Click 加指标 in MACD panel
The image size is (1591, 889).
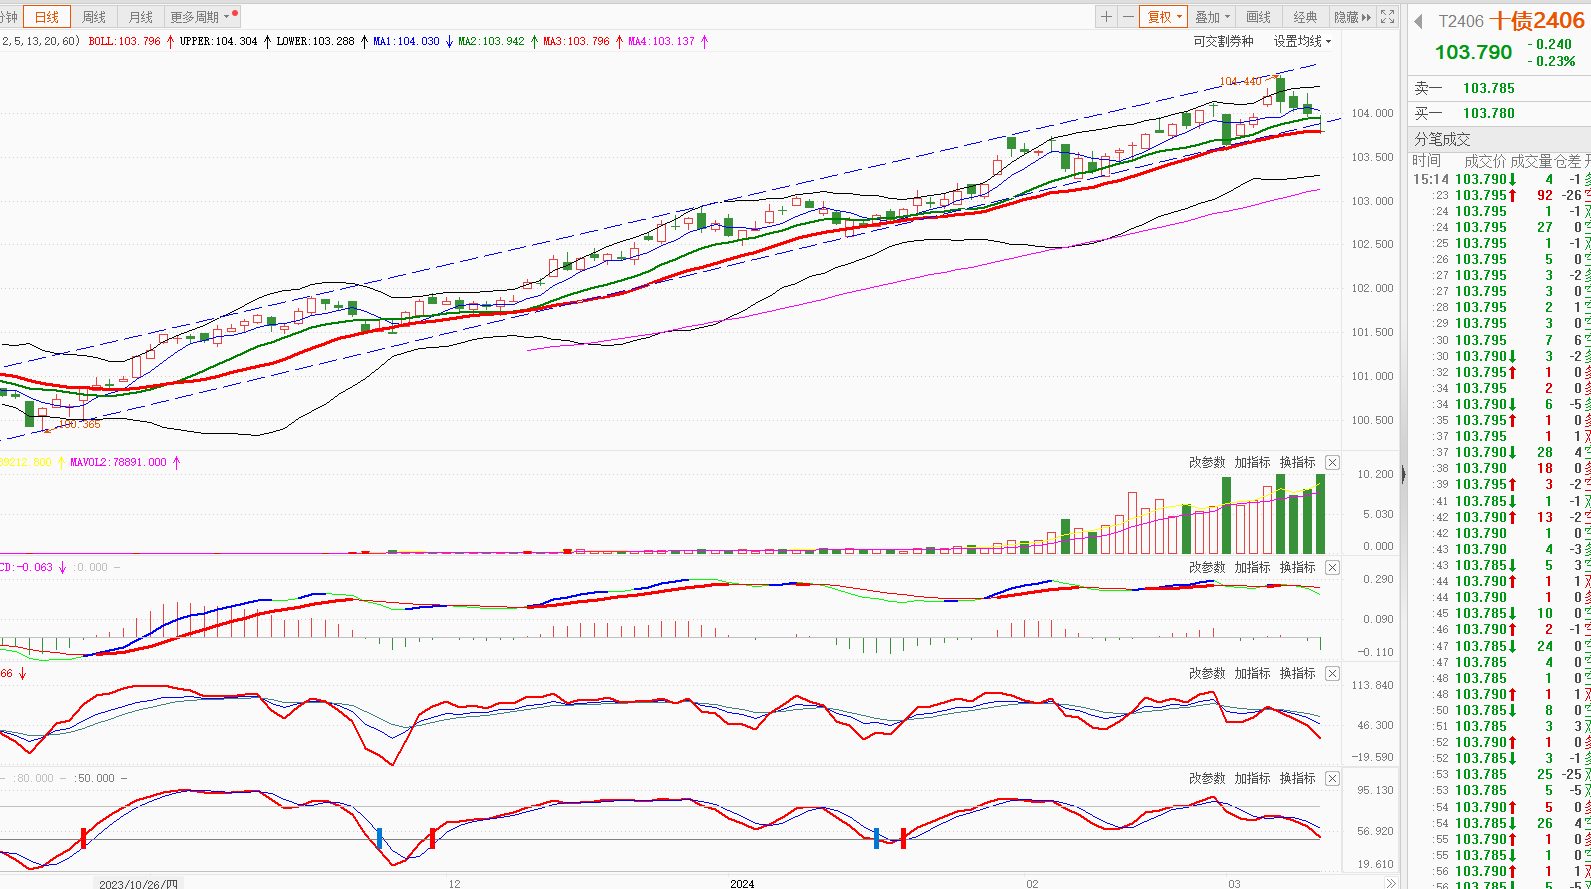[x=1252, y=567]
